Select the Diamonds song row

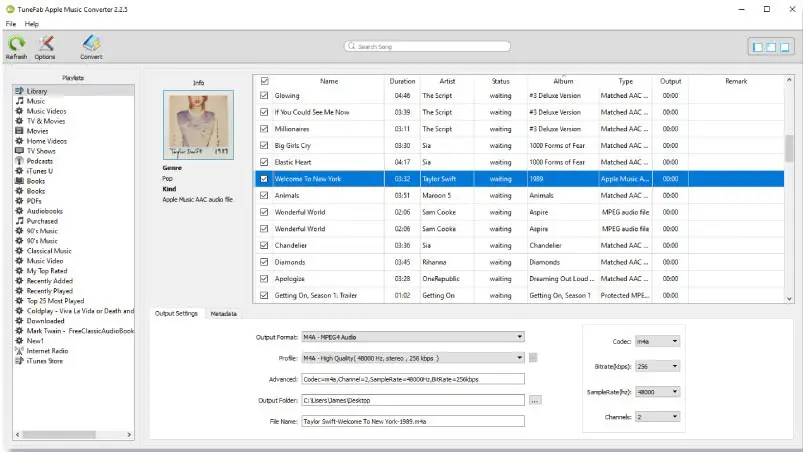click(519, 262)
